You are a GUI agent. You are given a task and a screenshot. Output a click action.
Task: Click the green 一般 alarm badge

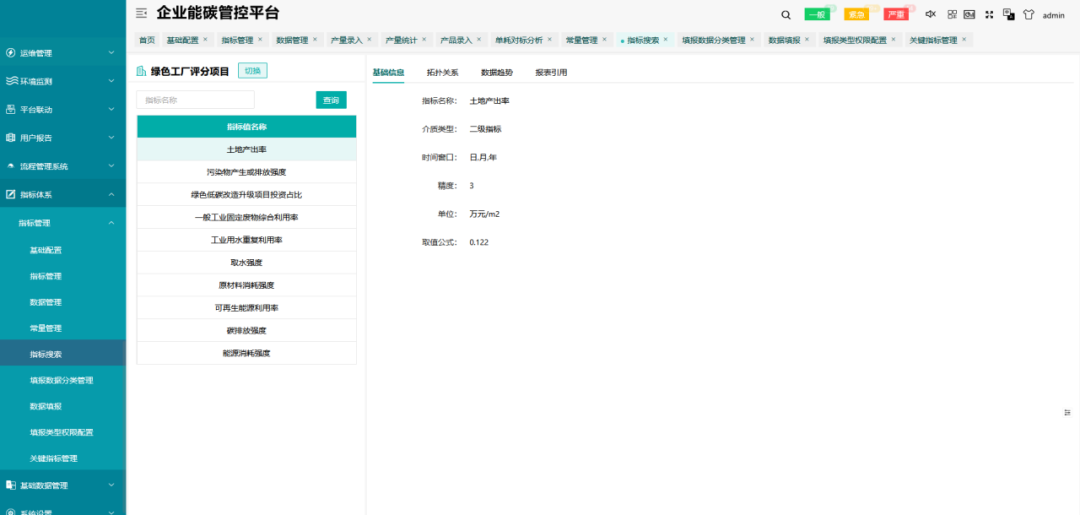pyautogui.click(x=817, y=14)
